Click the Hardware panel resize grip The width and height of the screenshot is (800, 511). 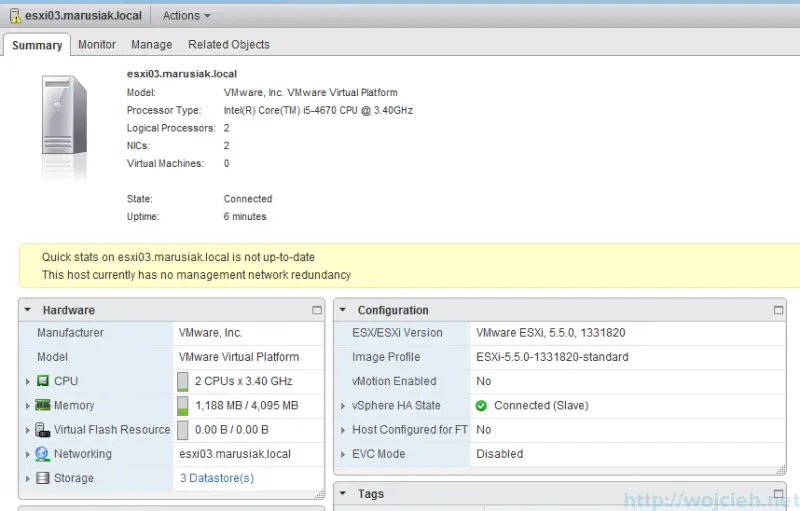click(320, 494)
